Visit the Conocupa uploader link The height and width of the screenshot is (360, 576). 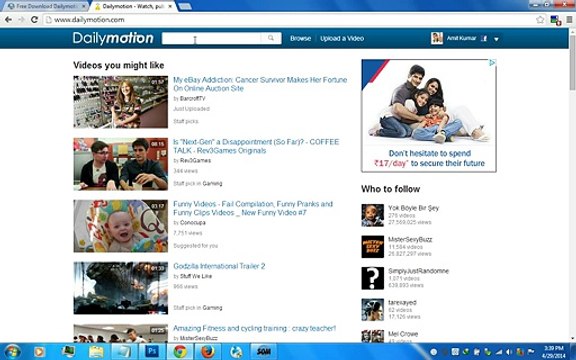(192, 223)
